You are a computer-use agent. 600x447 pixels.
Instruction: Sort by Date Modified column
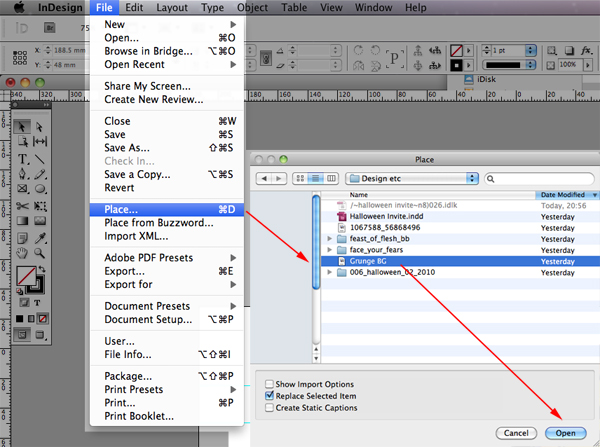567,195
